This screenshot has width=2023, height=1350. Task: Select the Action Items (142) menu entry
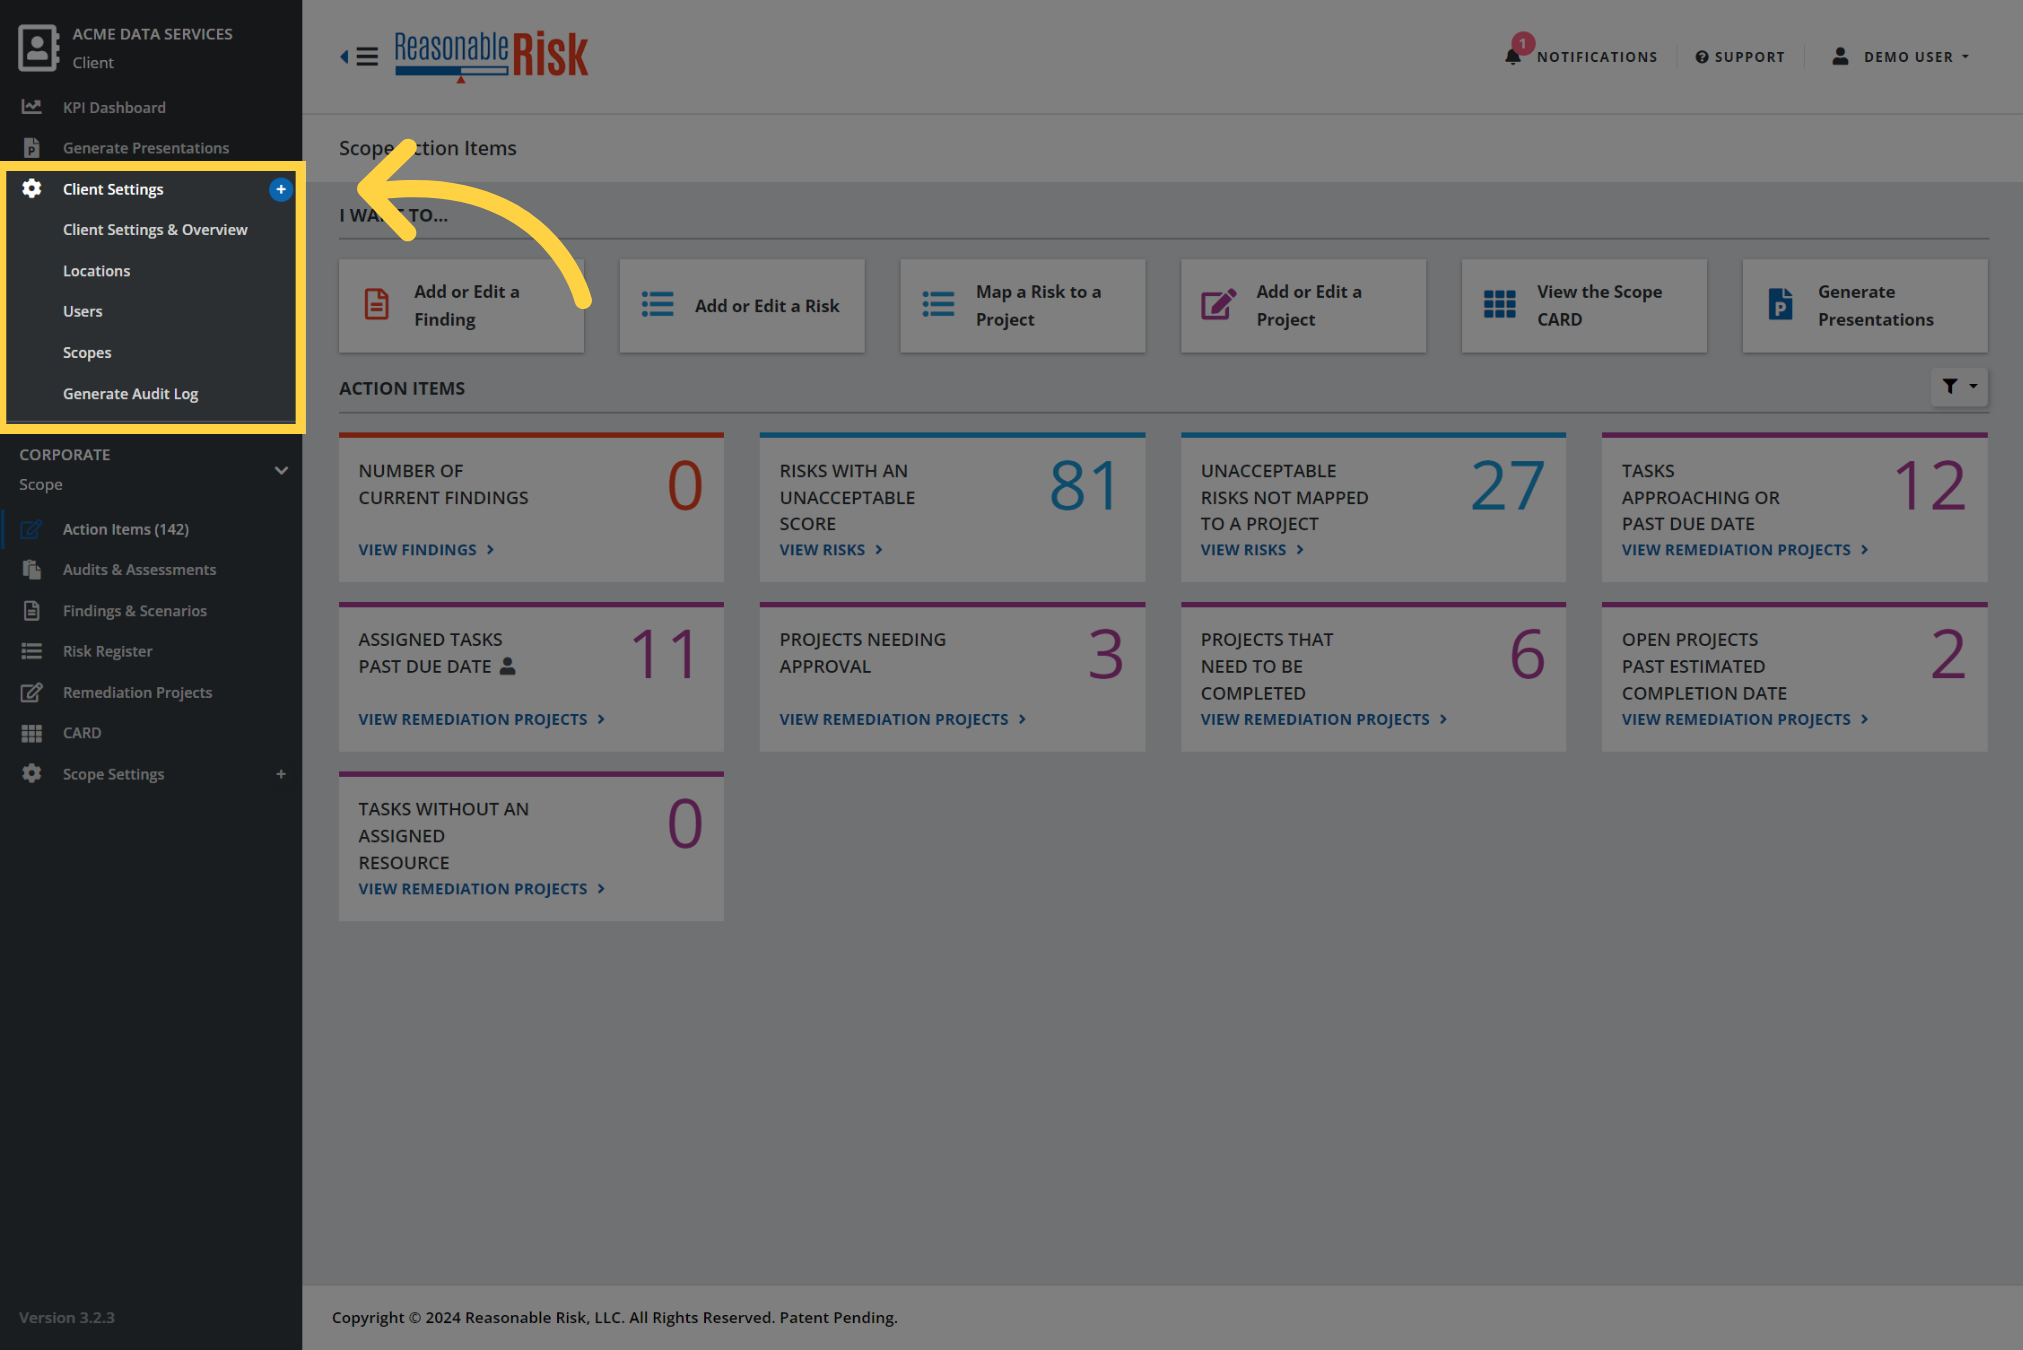(126, 529)
